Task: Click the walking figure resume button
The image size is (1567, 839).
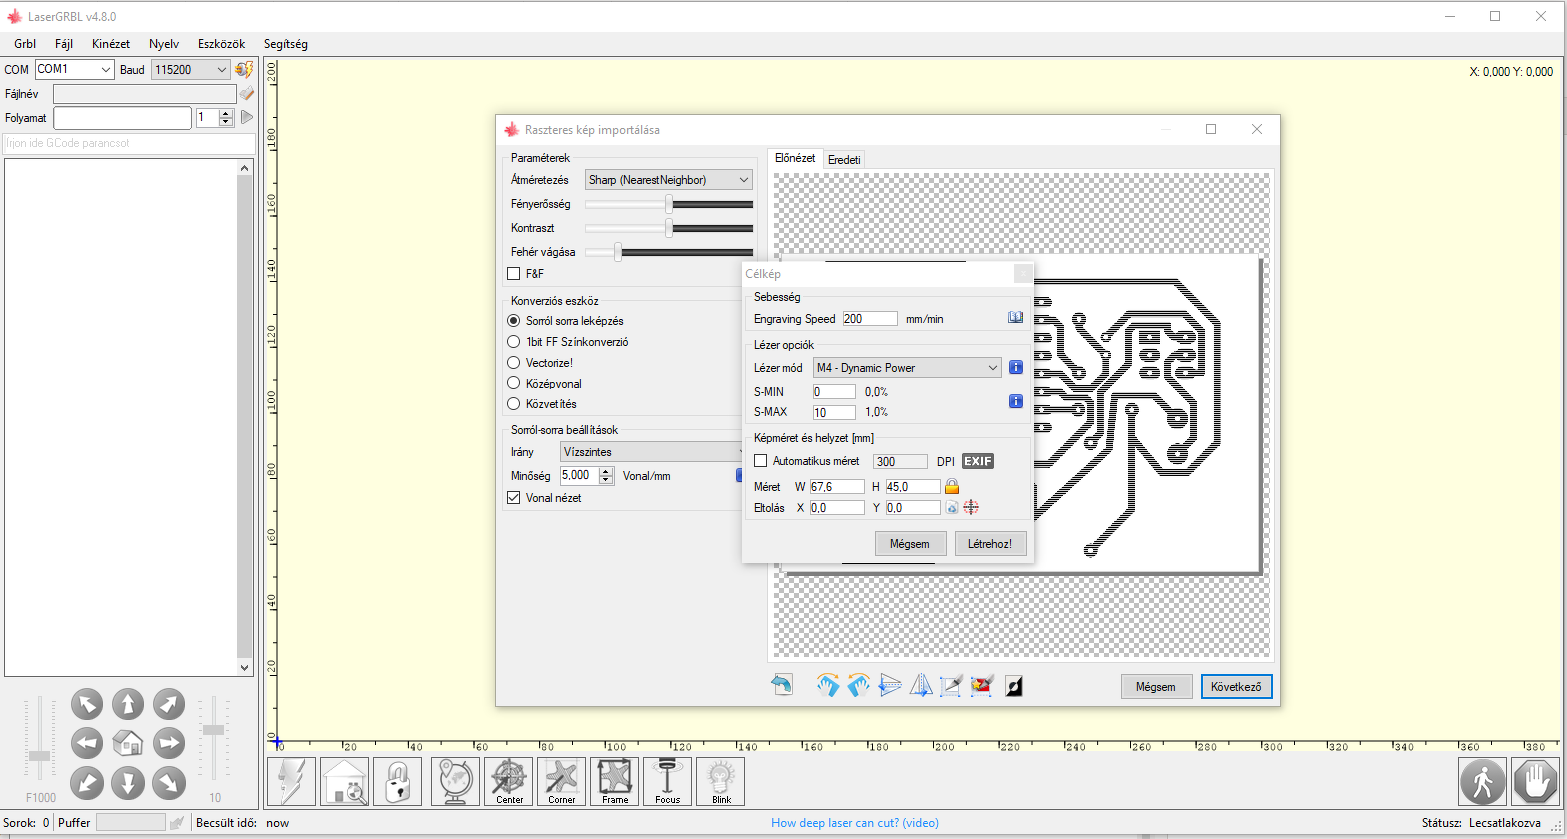Action: point(1483,781)
